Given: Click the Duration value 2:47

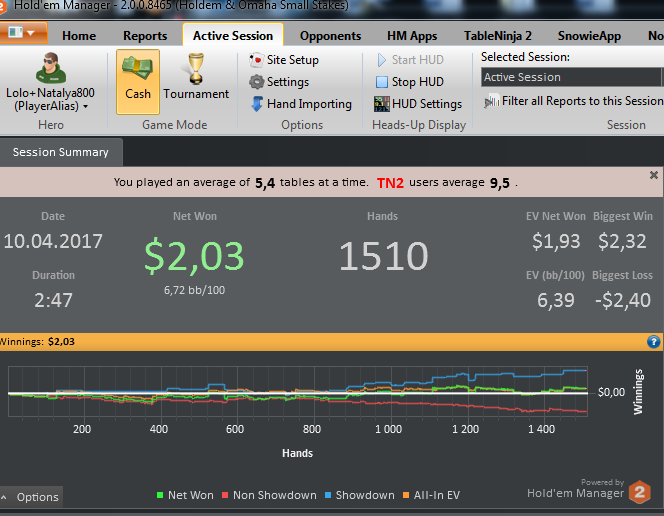Looking at the screenshot, I should 53,300.
